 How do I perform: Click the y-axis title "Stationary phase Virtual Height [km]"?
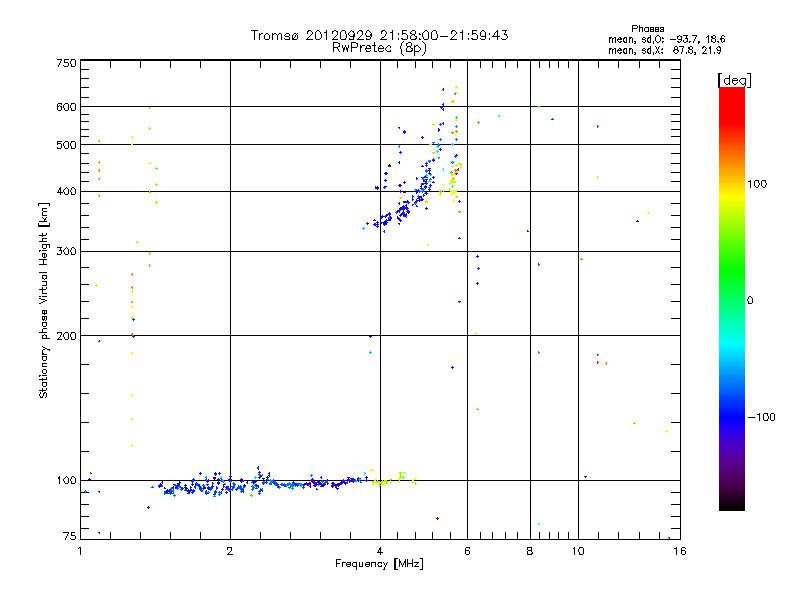tap(43, 301)
